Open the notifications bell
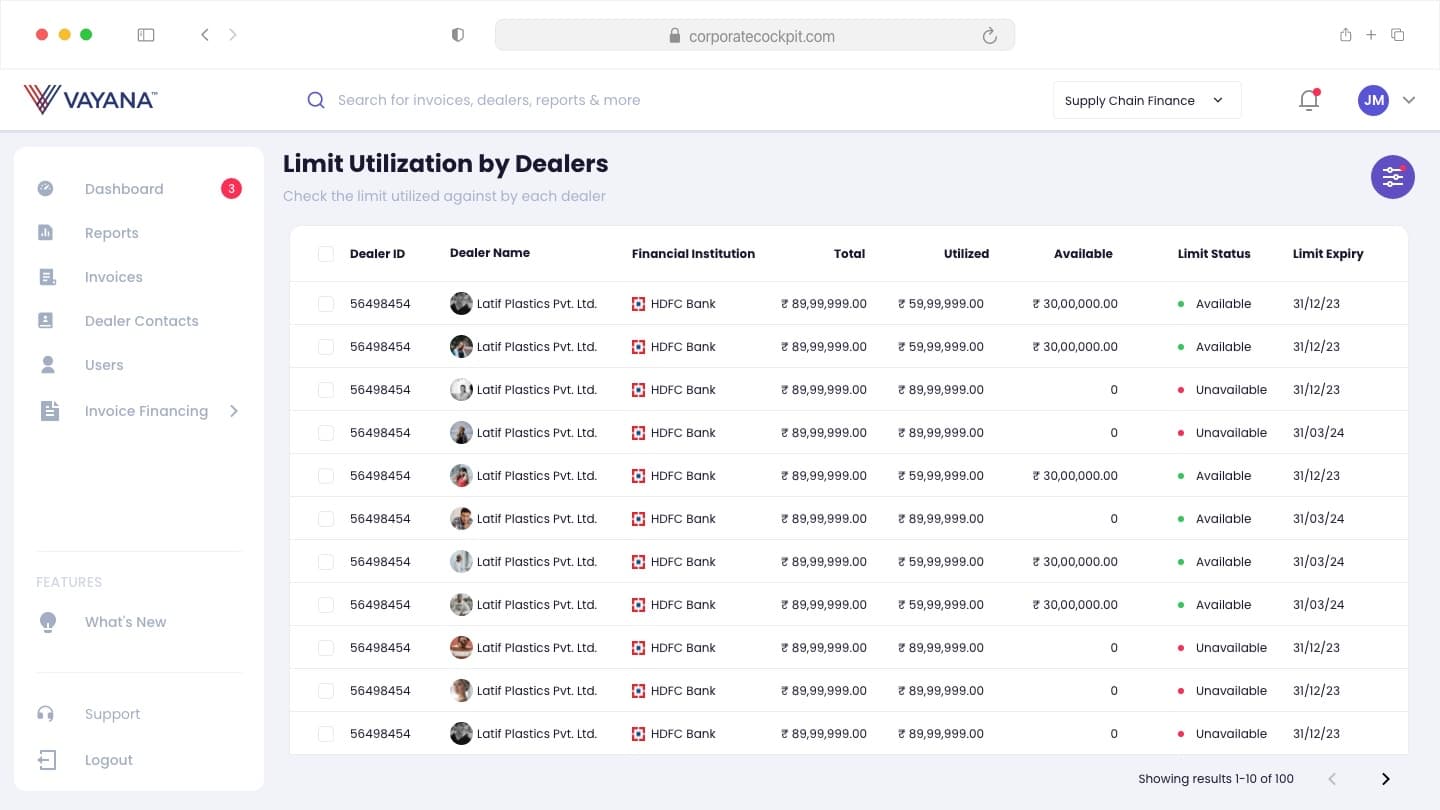The image size is (1440, 810). pyautogui.click(x=1309, y=100)
